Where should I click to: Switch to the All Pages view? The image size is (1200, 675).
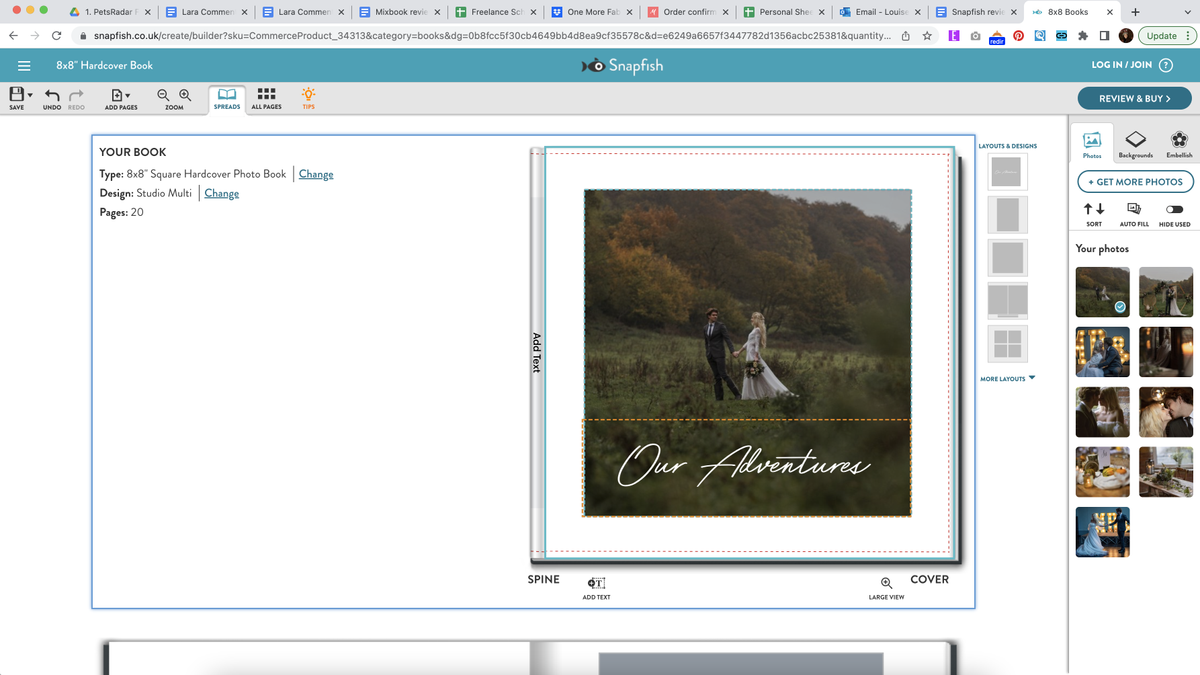tap(266, 98)
